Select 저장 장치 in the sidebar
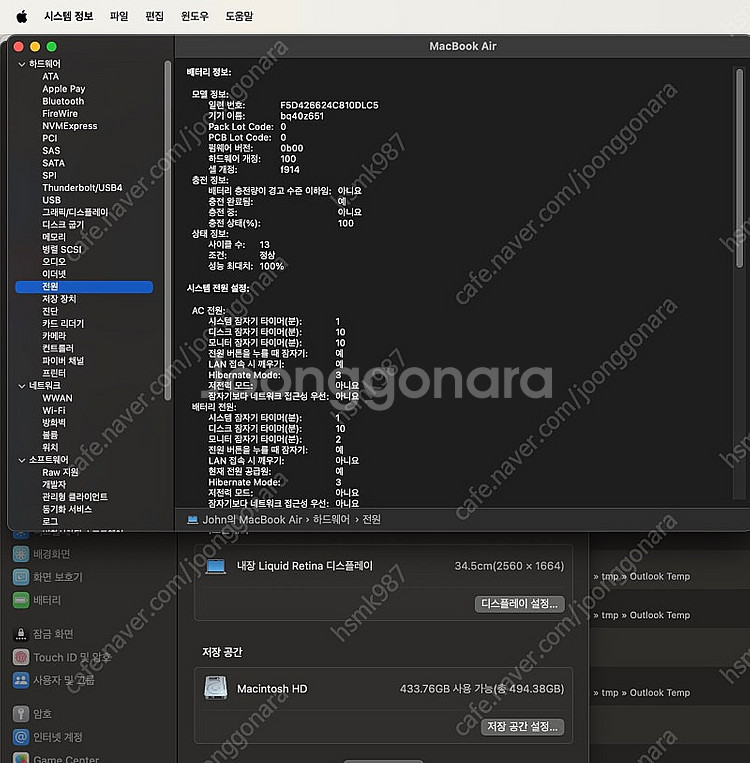Image resolution: width=750 pixels, height=763 pixels. point(59,299)
